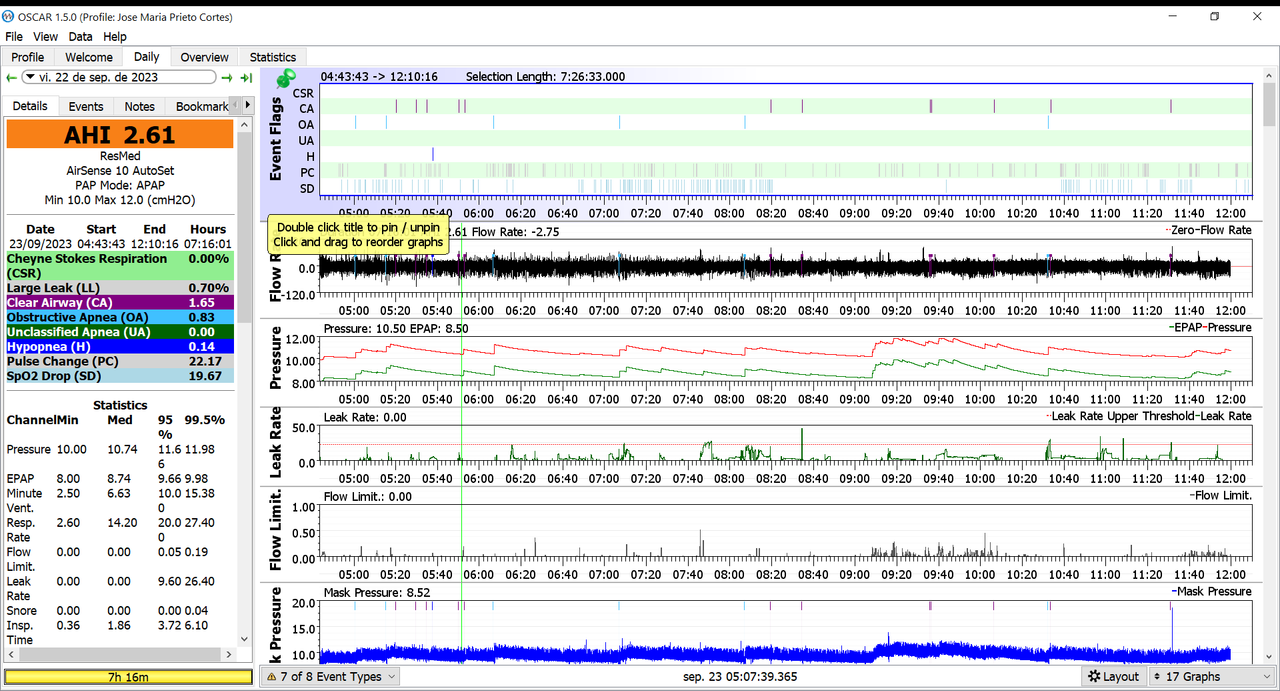This screenshot has width=1280, height=691.
Task: Select the Details sub-tab
Action: (30, 106)
